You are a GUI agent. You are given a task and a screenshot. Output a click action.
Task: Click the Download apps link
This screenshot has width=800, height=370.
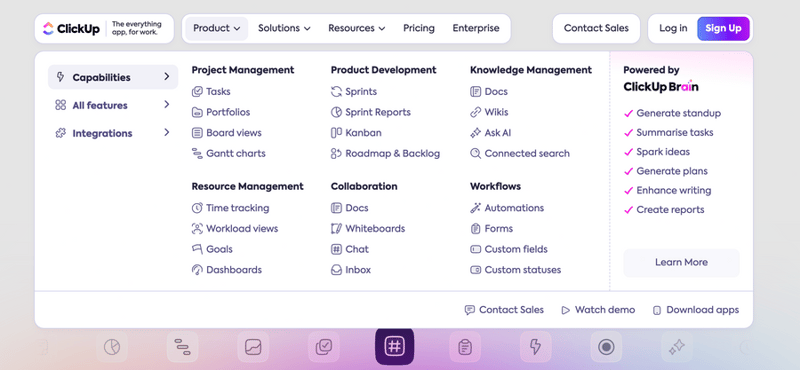point(696,310)
